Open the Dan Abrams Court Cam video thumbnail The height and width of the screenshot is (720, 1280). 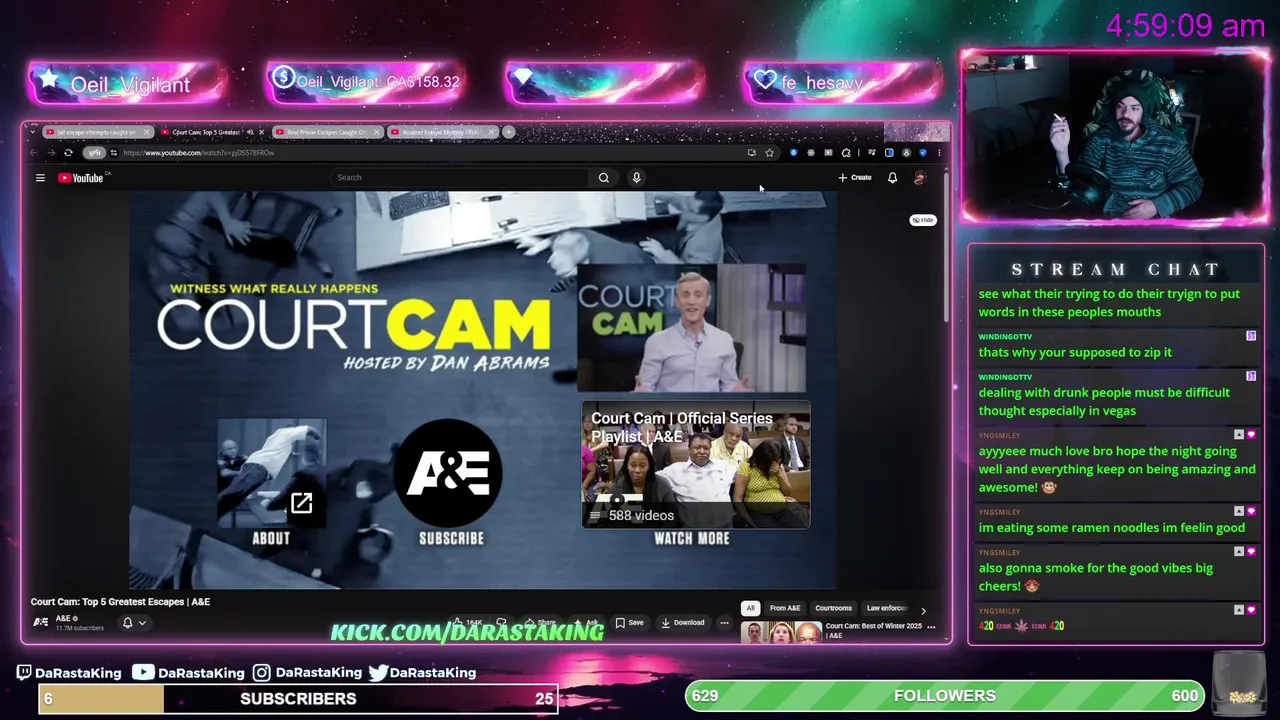692,327
